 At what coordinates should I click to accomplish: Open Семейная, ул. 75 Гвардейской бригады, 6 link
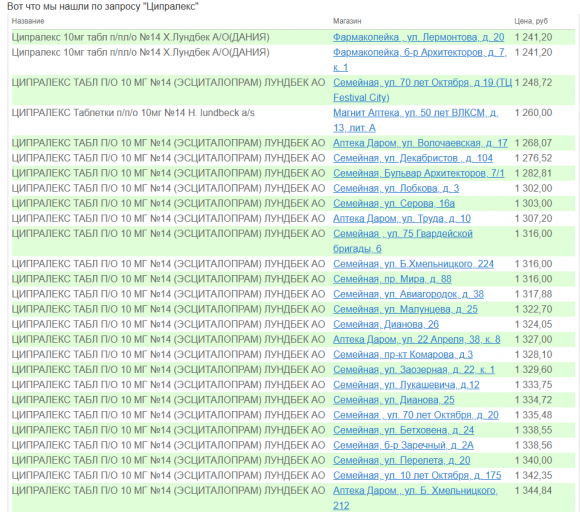click(x=403, y=241)
